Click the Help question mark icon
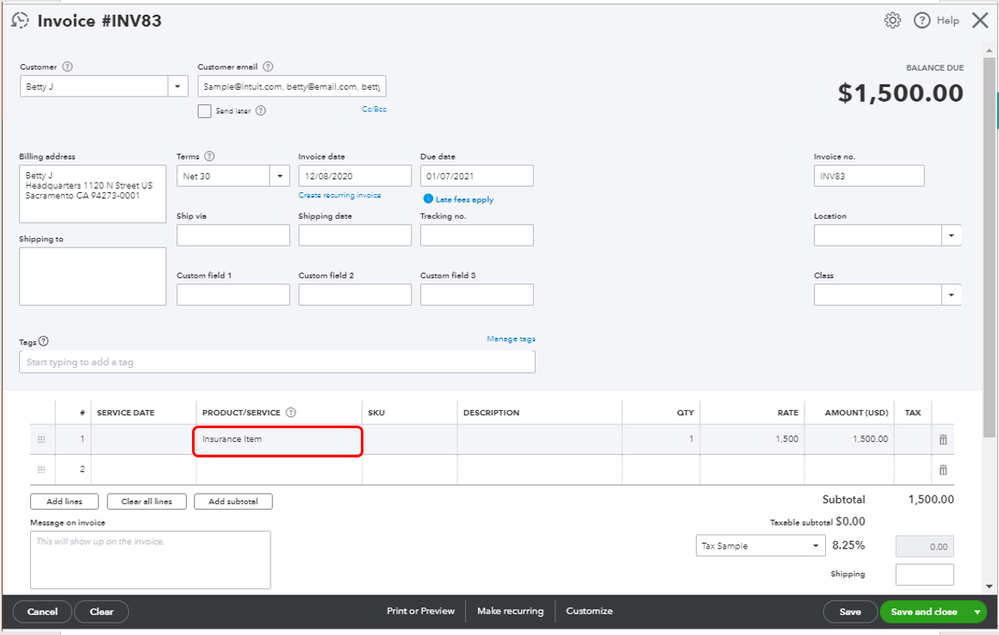This screenshot has height=635, width=999. [x=921, y=20]
